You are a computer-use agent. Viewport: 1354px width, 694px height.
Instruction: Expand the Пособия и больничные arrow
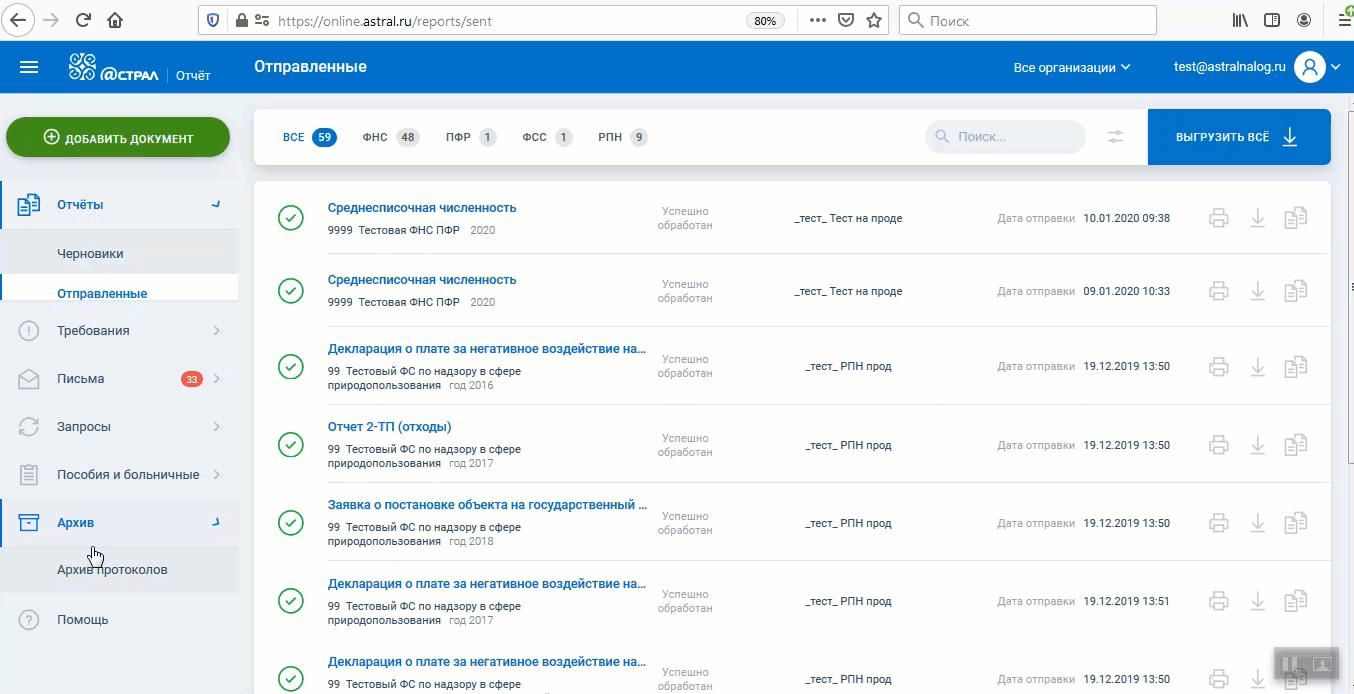point(217,475)
